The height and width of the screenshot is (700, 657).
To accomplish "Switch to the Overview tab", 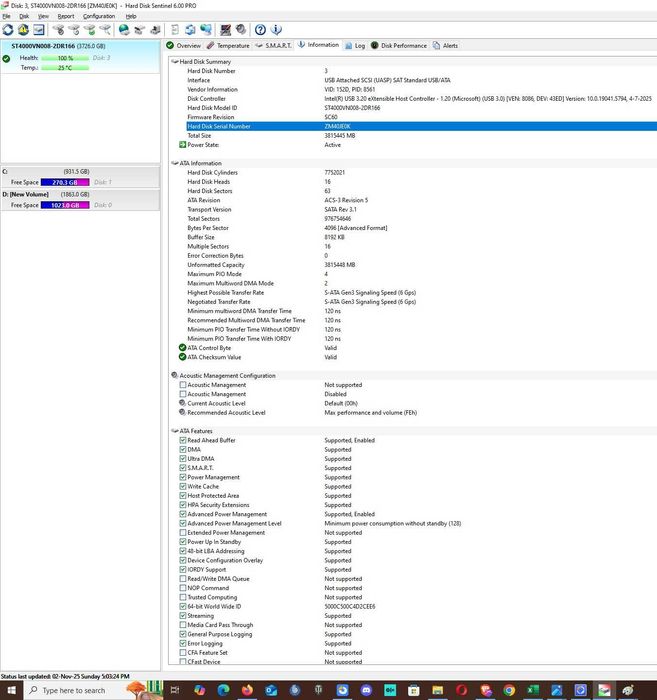I will point(183,46).
